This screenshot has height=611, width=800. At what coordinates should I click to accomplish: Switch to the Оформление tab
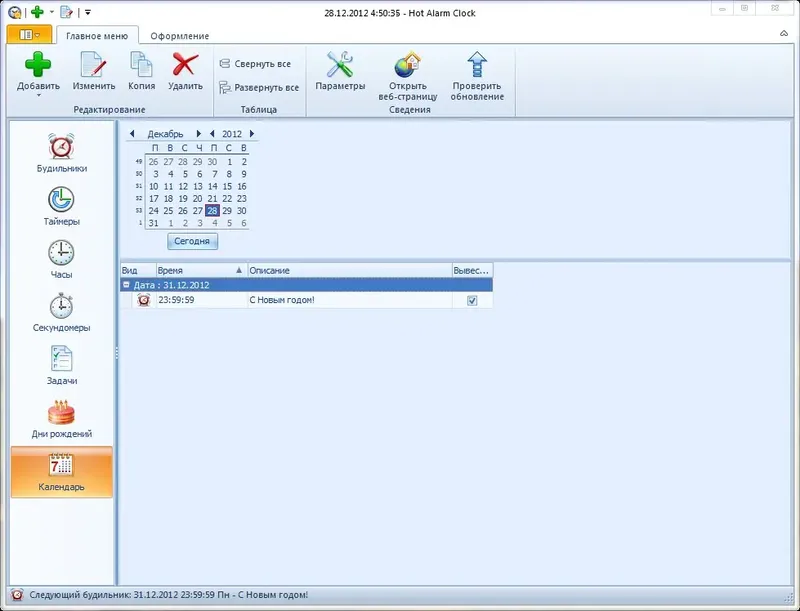click(x=180, y=36)
